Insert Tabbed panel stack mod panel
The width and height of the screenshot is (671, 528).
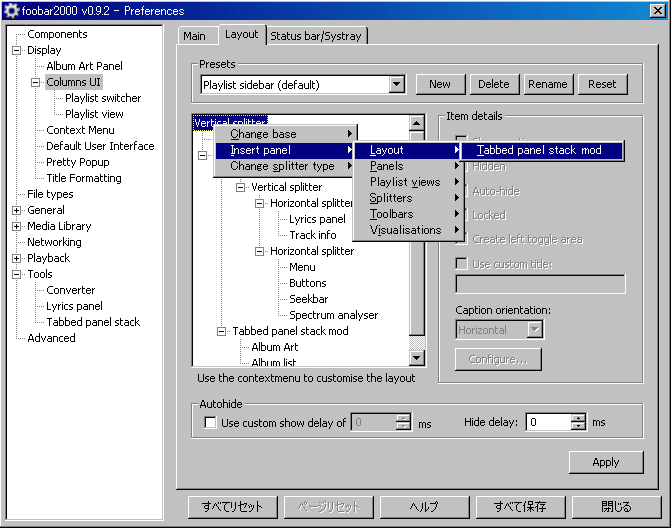542,150
